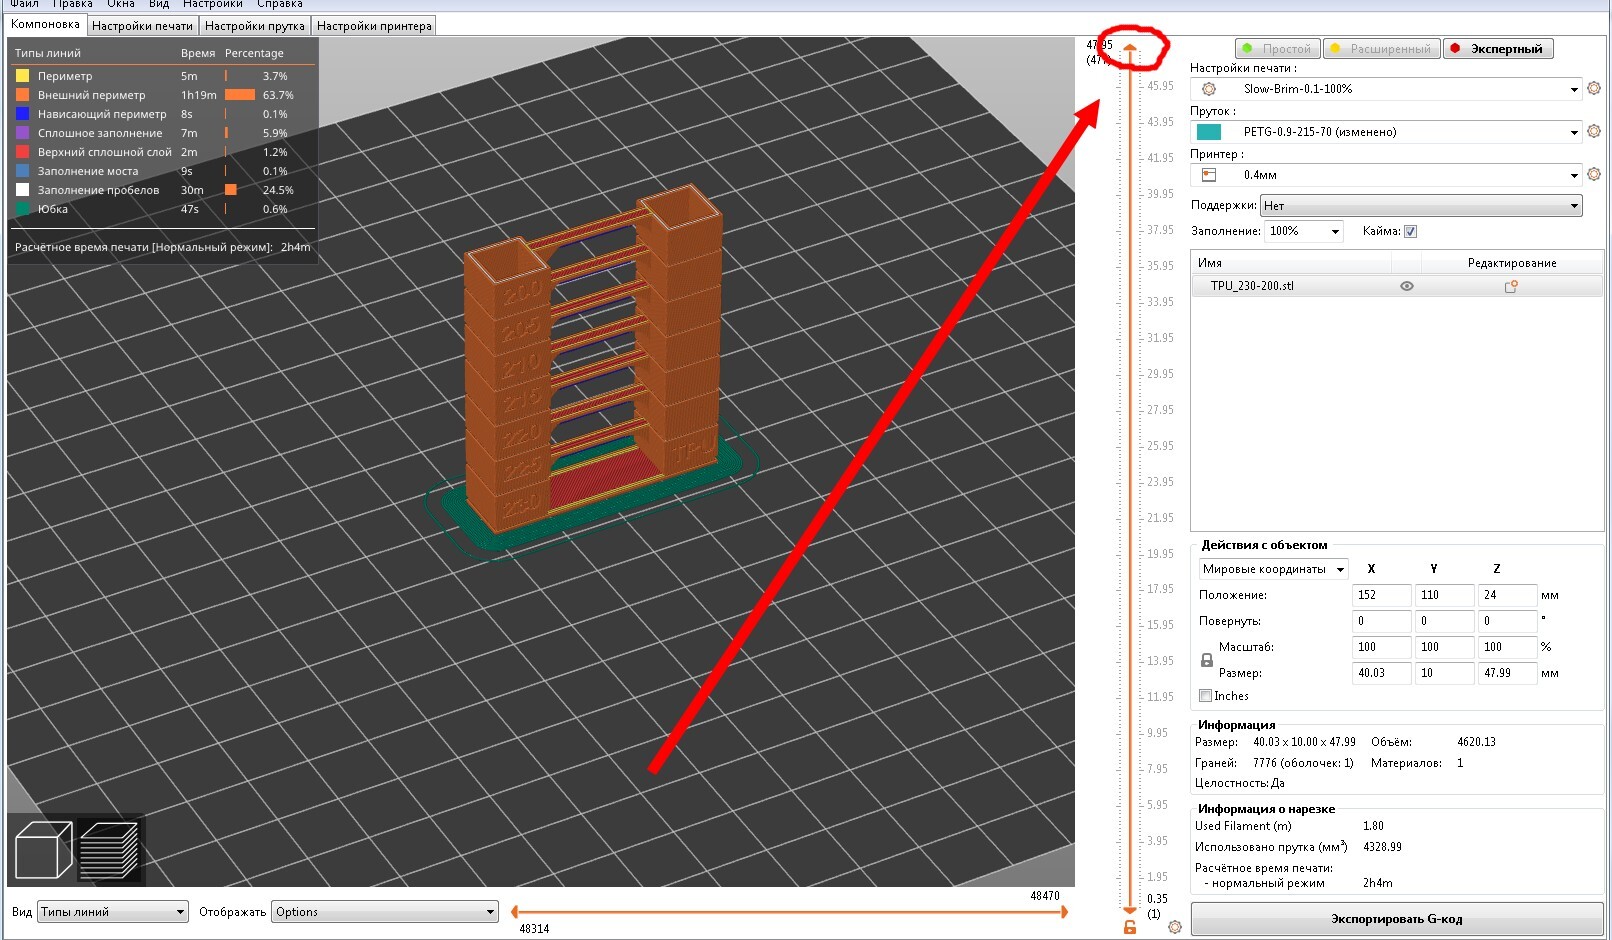Click the Имя column header
The height and width of the screenshot is (940, 1612).
coord(1291,263)
